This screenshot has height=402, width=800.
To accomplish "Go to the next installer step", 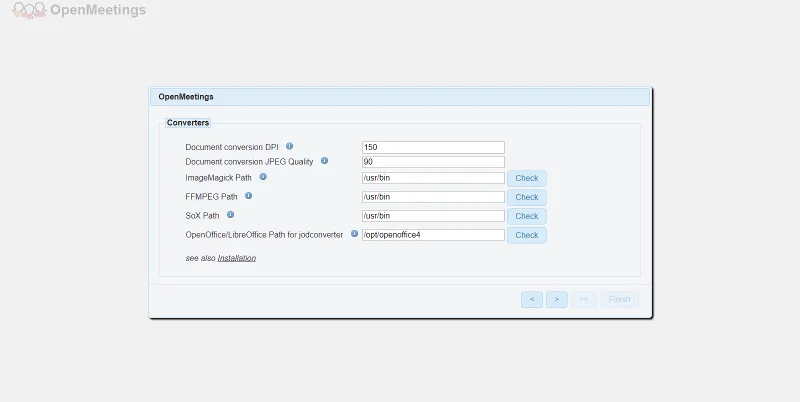I will coord(557,299).
